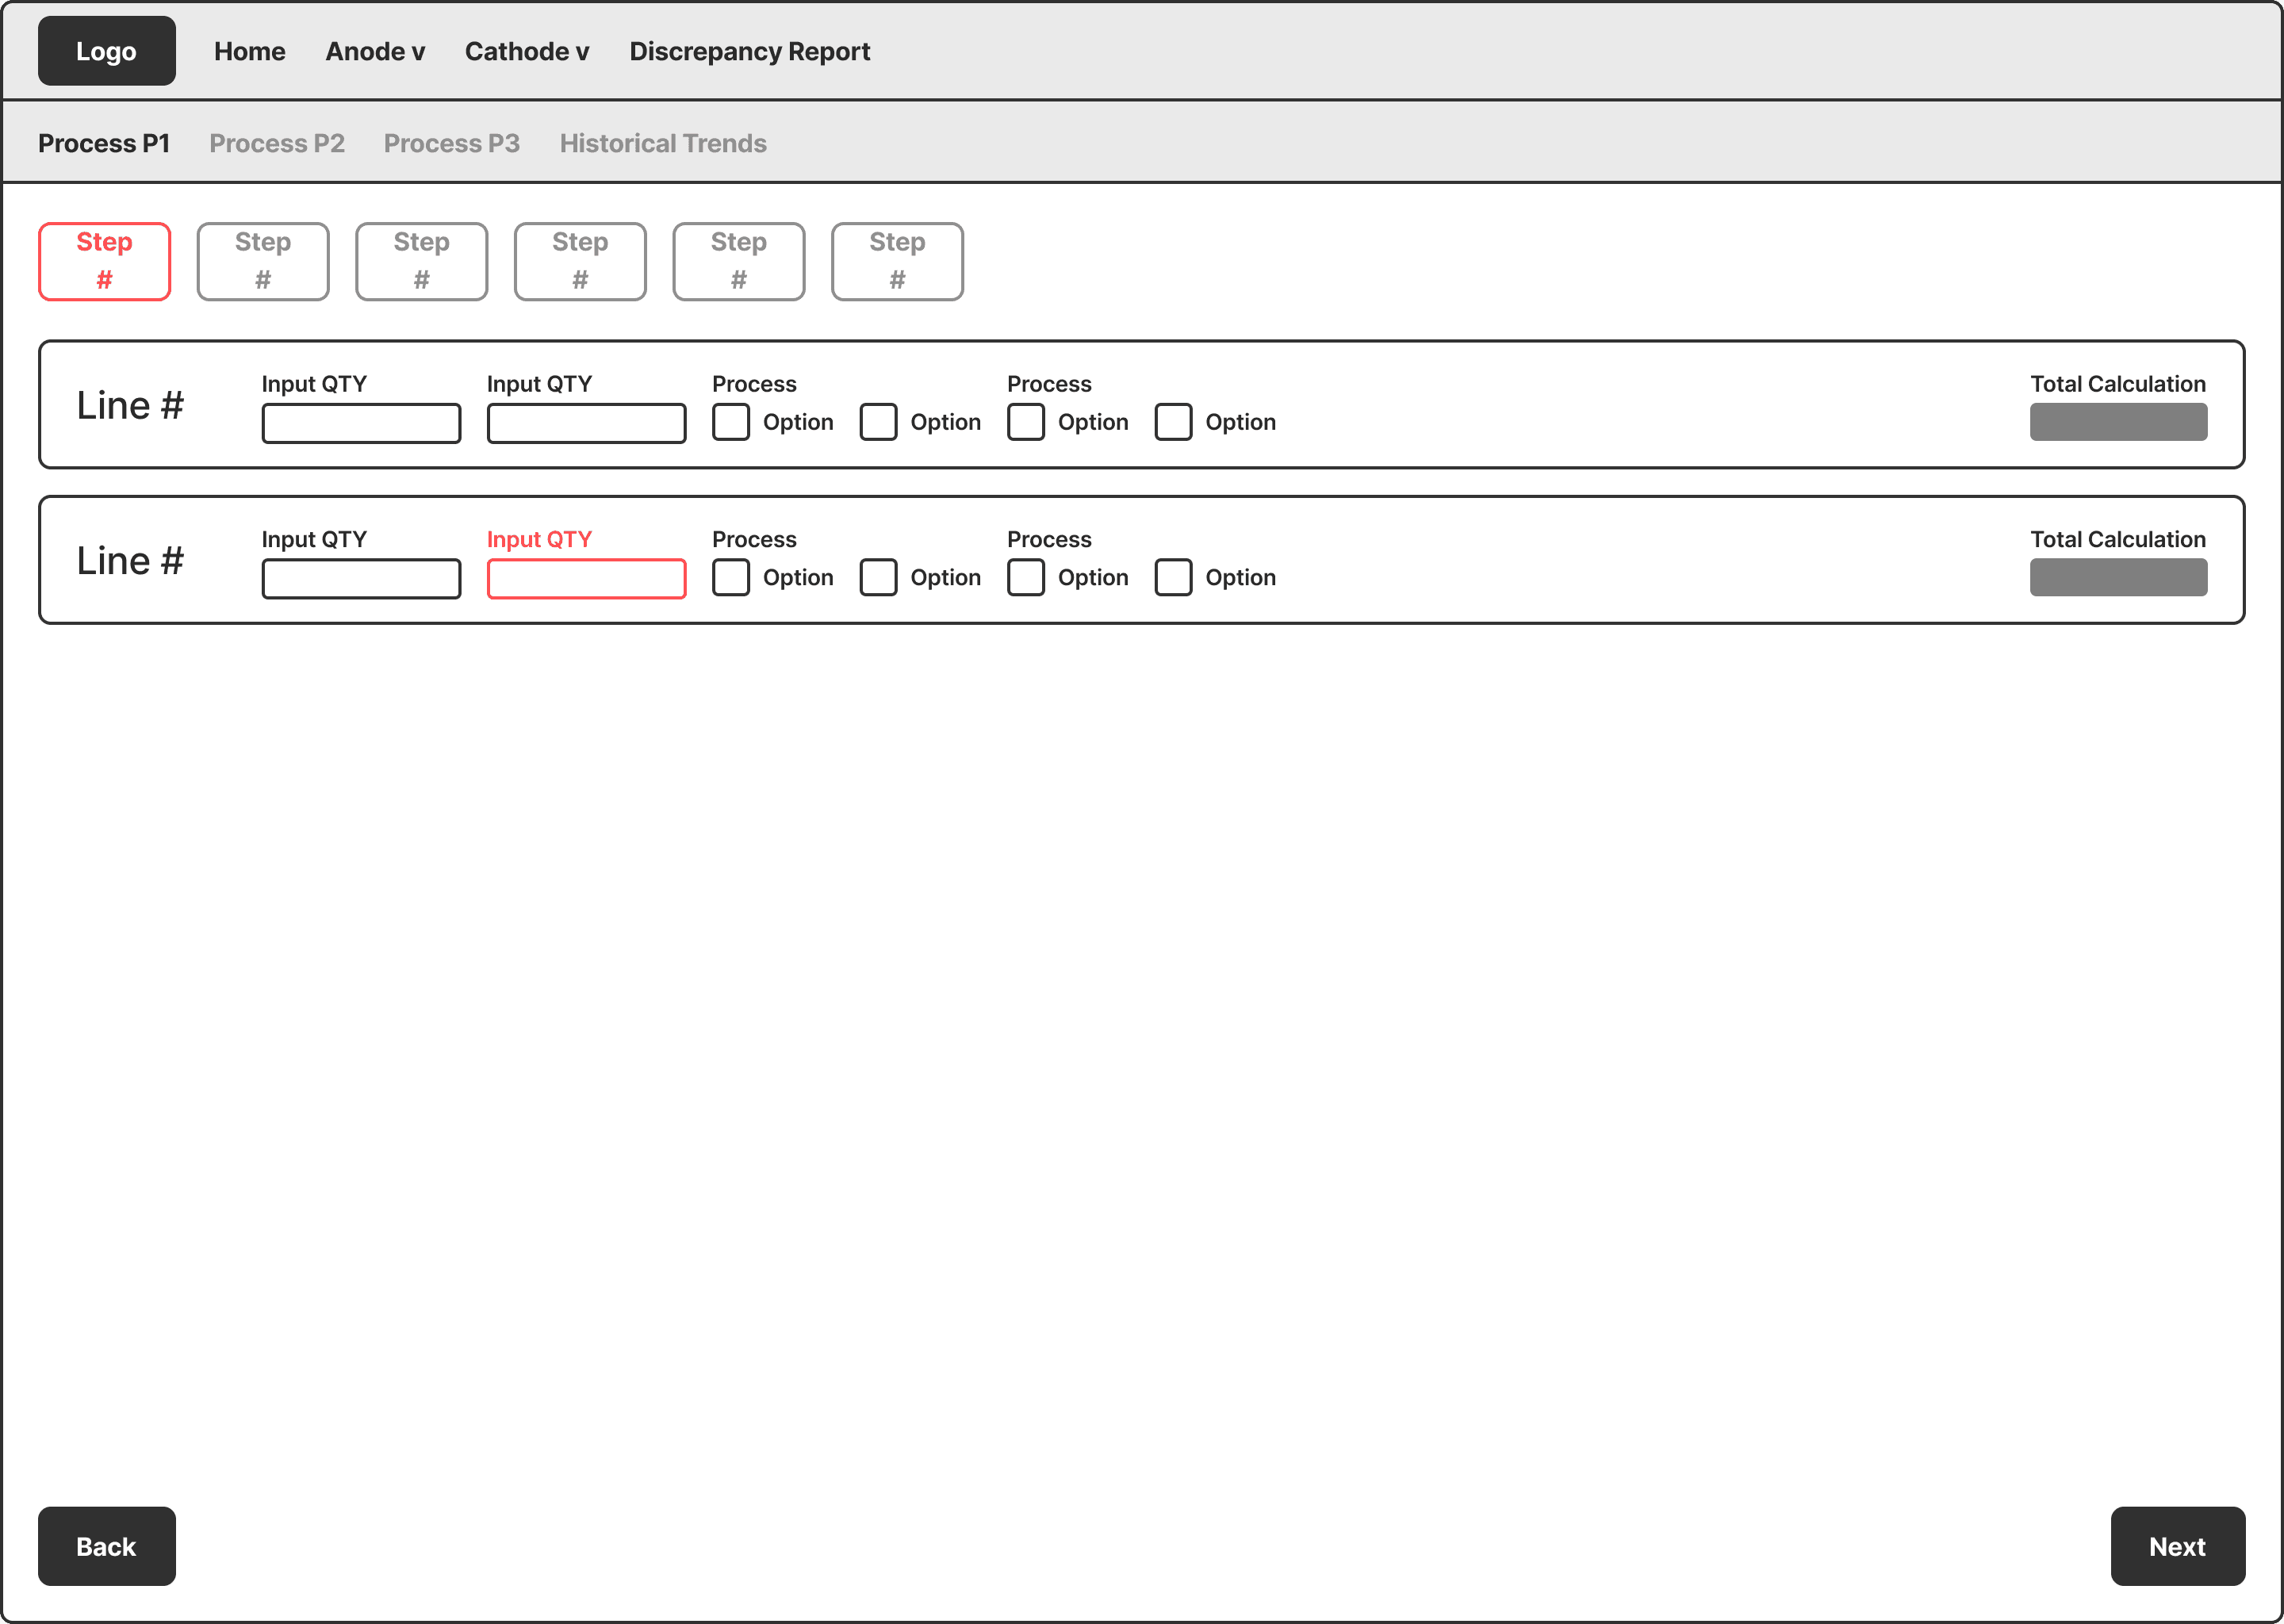
Task: Open the Discrepancy Report page
Action: [x=749, y=51]
